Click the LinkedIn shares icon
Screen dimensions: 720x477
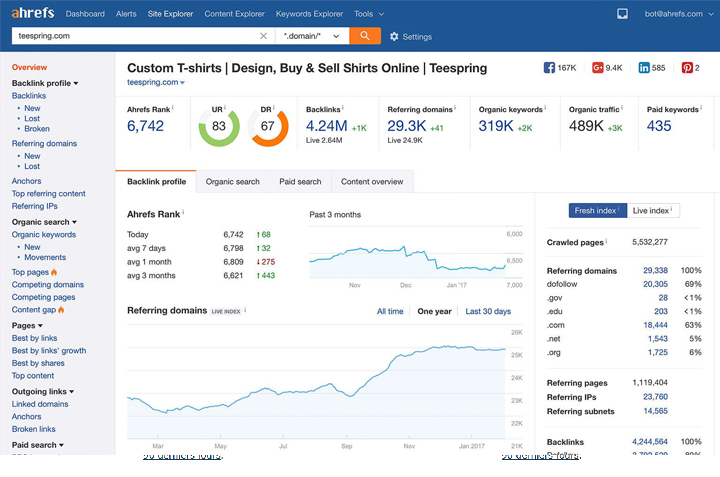pyautogui.click(x=644, y=68)
